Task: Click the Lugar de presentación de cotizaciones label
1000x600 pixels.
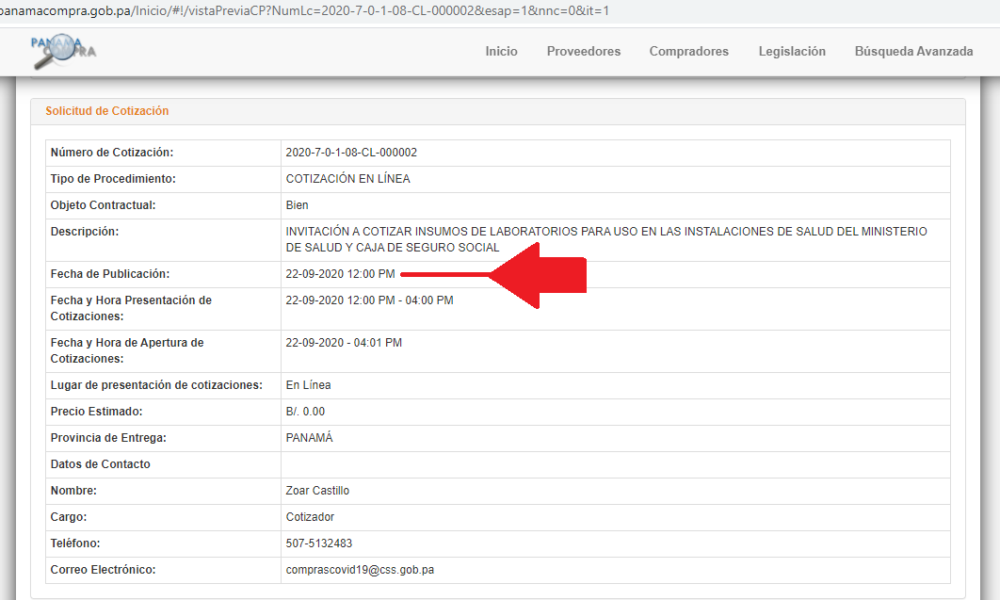Action: click(x=157, y=385)
